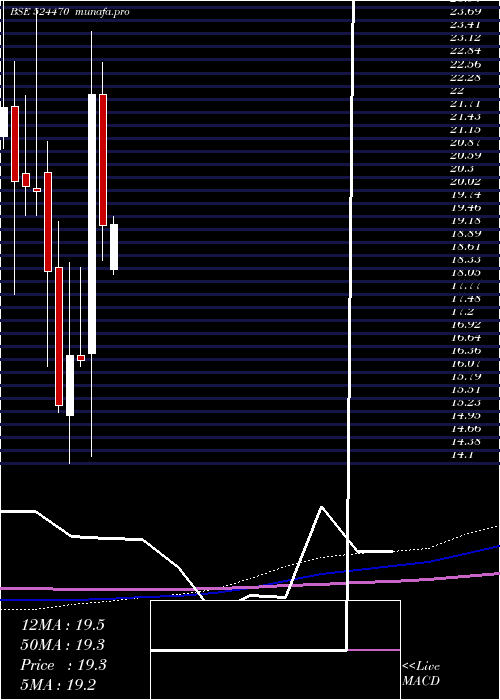
Task: Click the 19.46 axis value
Action: pyautogui.click(x=465, y=208)
